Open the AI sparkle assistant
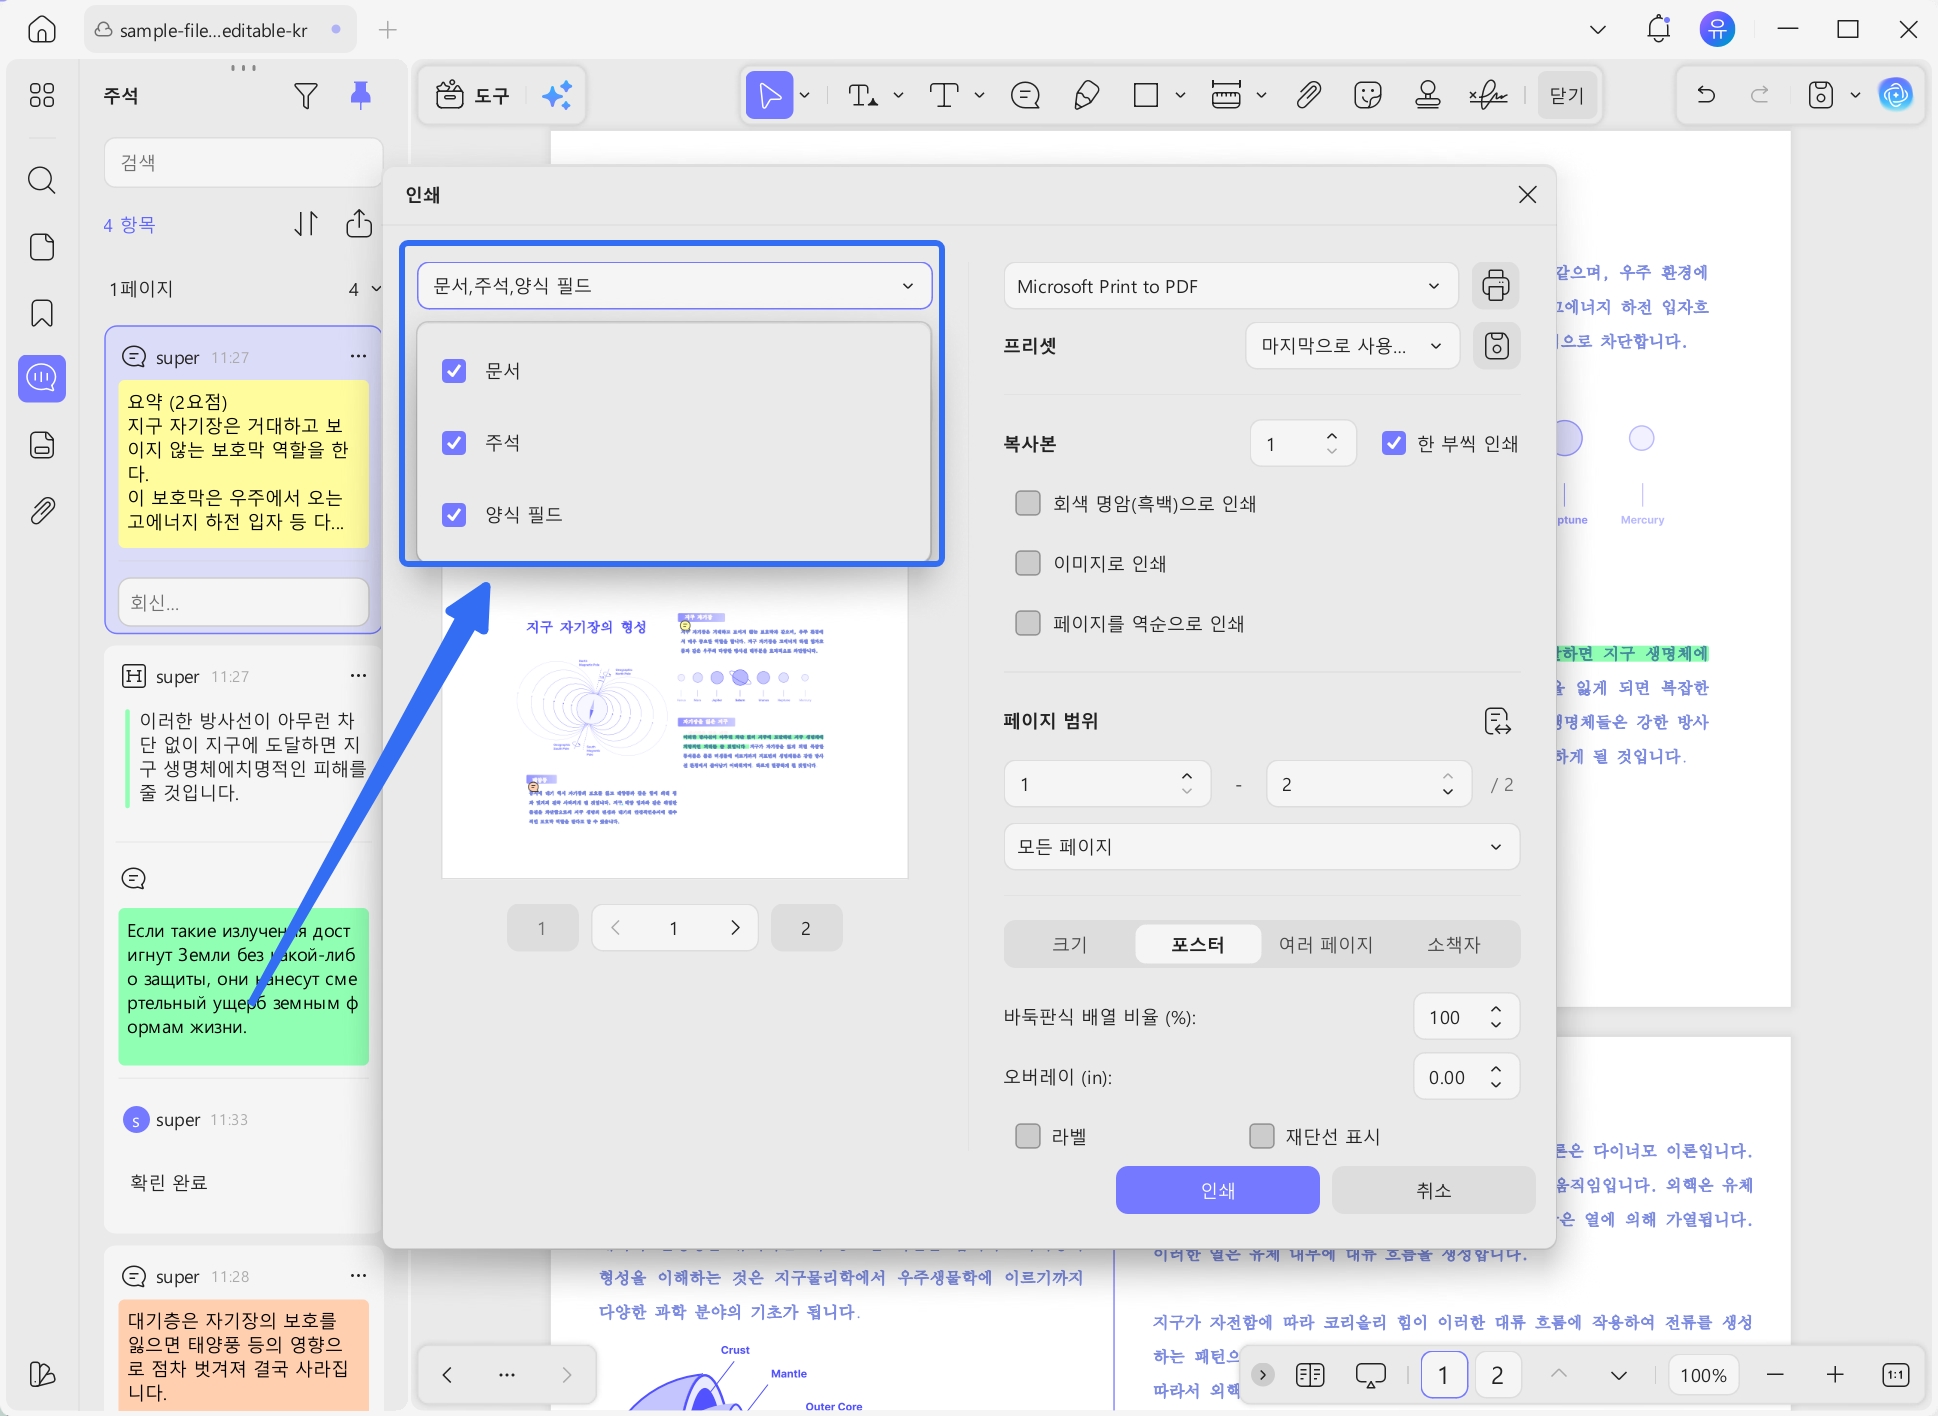This screenshot has height=1416, width=1938. click(x=557, y=95)
